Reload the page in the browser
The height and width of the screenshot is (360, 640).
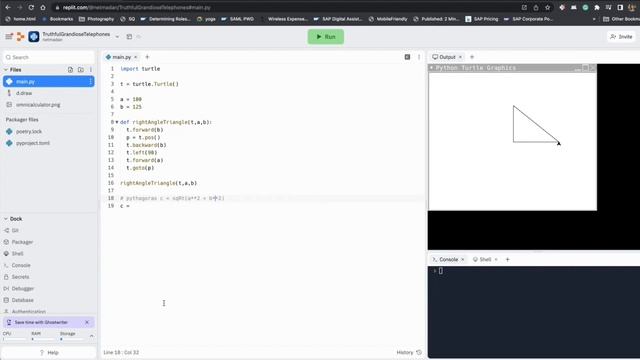[x=31, y=7]
